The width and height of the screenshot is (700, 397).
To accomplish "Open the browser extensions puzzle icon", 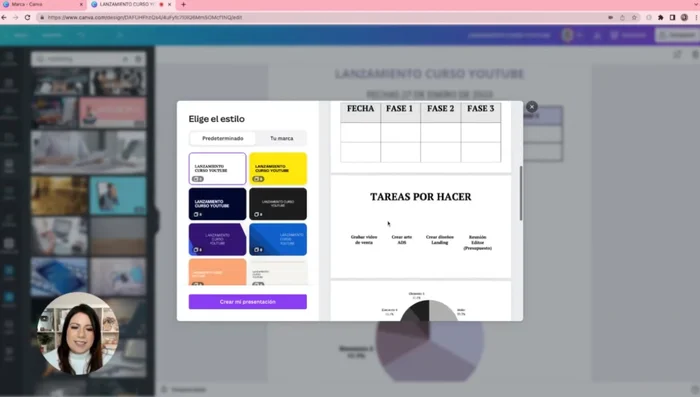I will 661,17.
